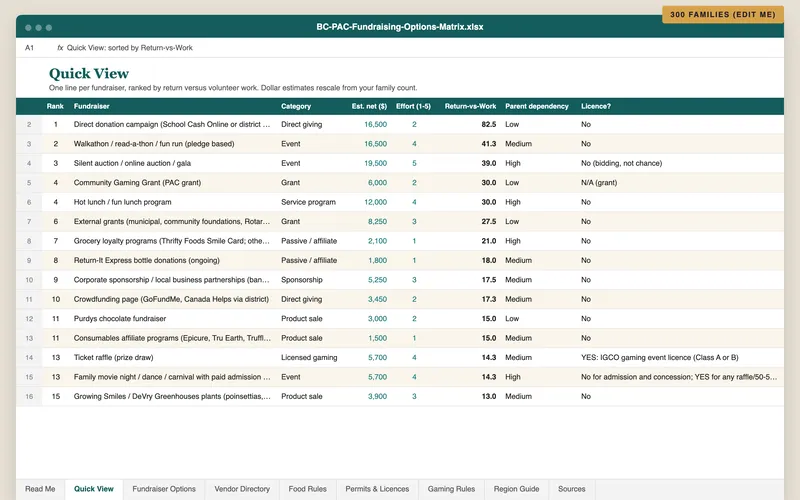Screen dimensions: 800x500
Task: Select the External grants fundraiser cell
Action: pos(172,221)
